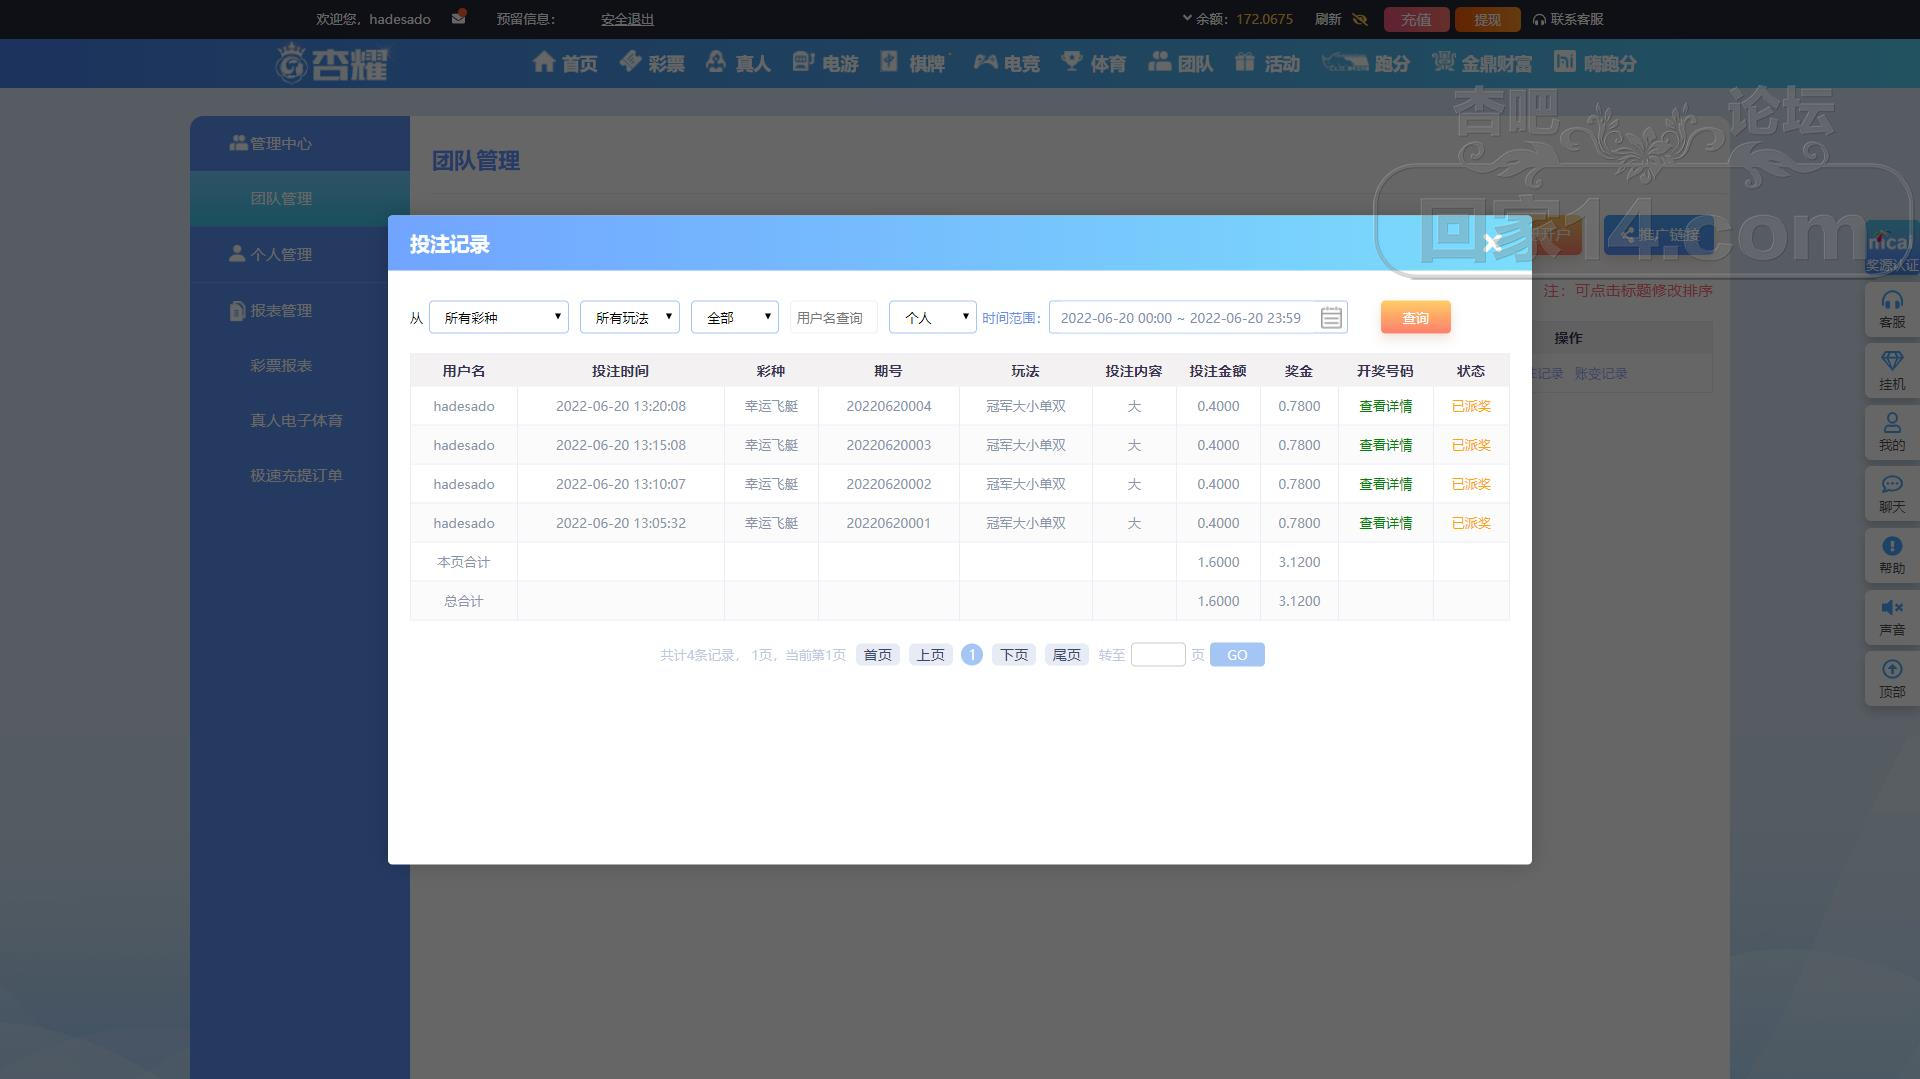Image resolution: width=1920 pixels, height=1079 pixels.
Task: Expand the 所有玩法 play type dropdown
Action: [x=630, y=317]
